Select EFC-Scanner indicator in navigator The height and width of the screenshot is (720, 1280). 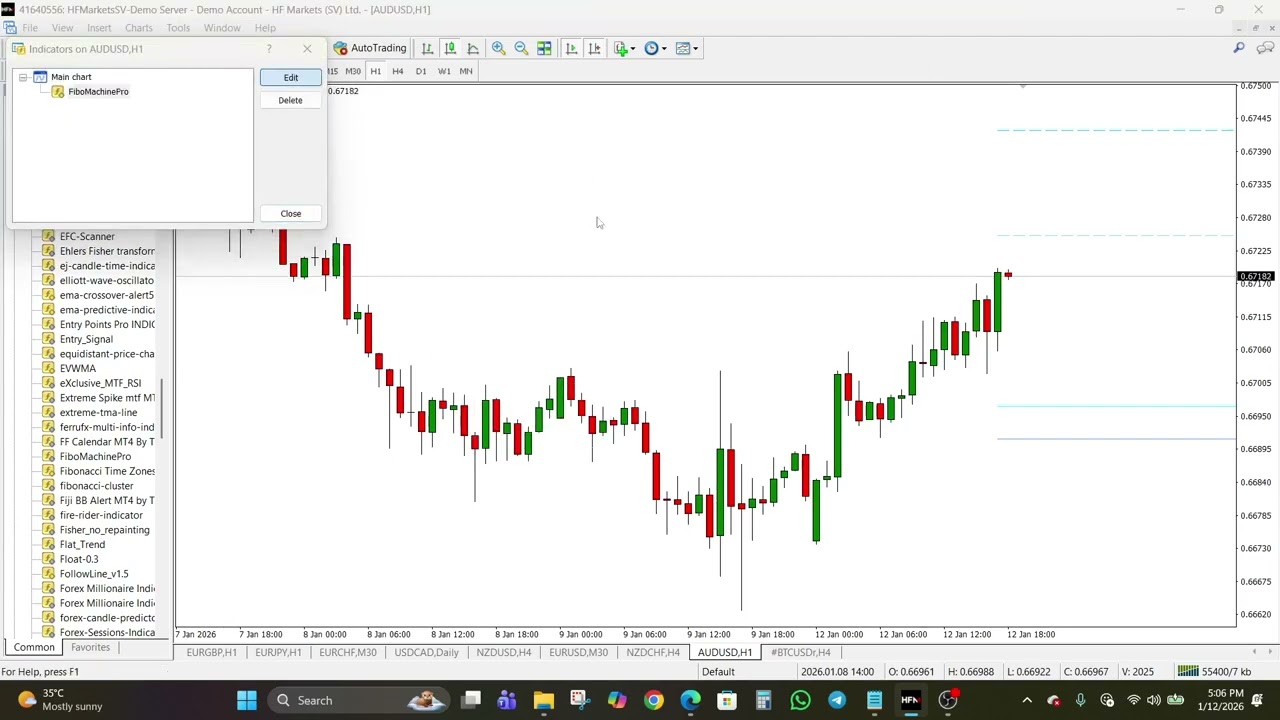click(87, 237)
